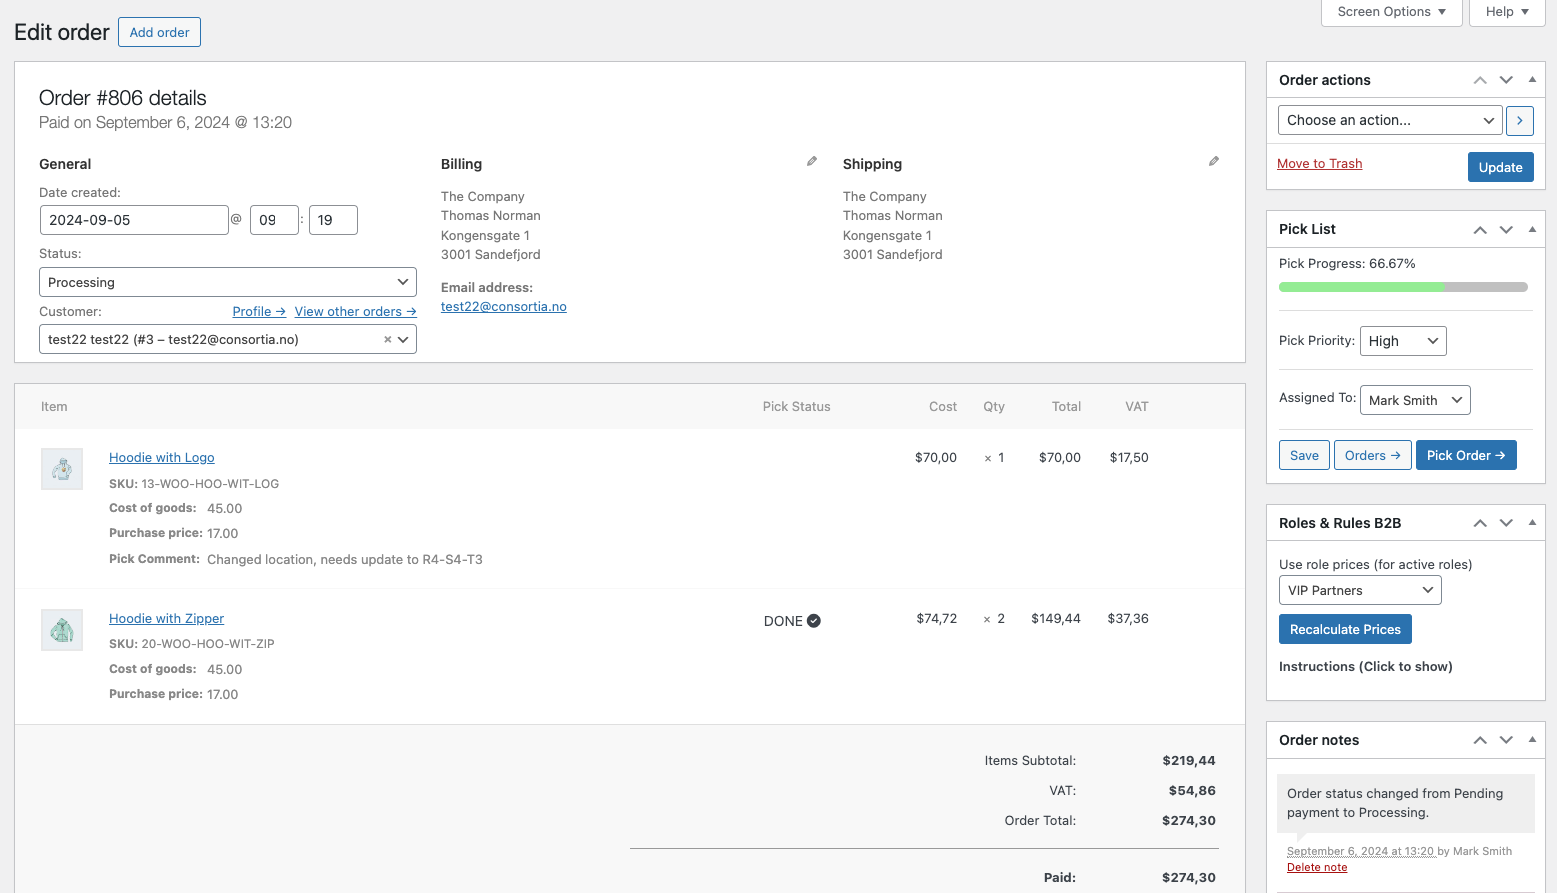Move the Pick List panel down
This screenshot has width=1557, height=893.
[x=1506, y=229]
